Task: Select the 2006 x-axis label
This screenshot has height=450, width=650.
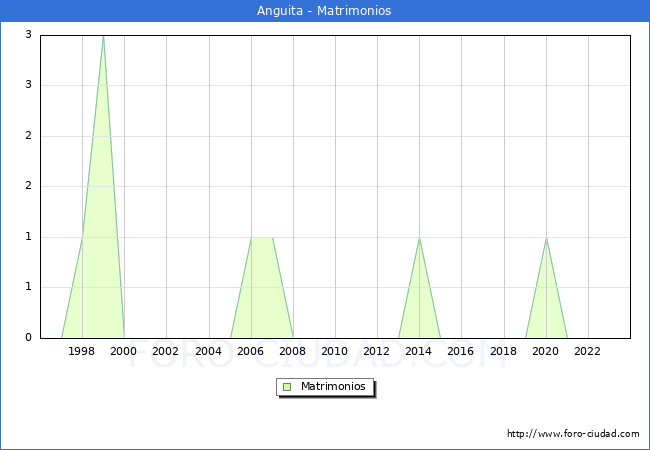Action: click(250, 351)
